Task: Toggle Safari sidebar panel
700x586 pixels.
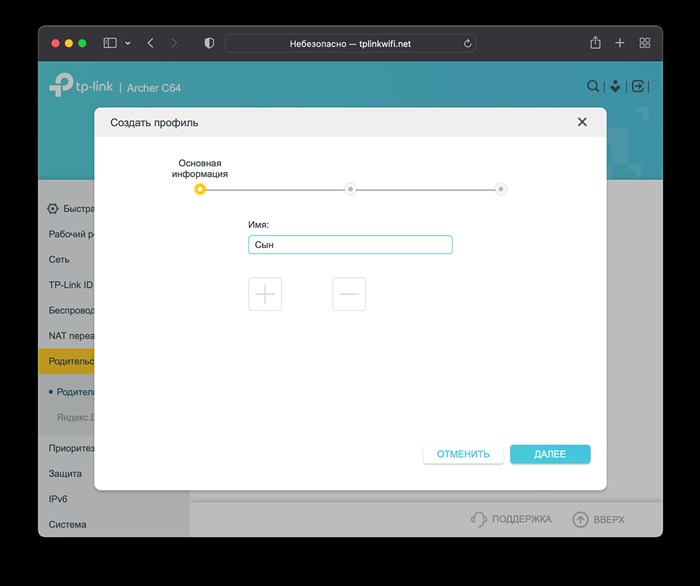Action: [x=110, y=43]
